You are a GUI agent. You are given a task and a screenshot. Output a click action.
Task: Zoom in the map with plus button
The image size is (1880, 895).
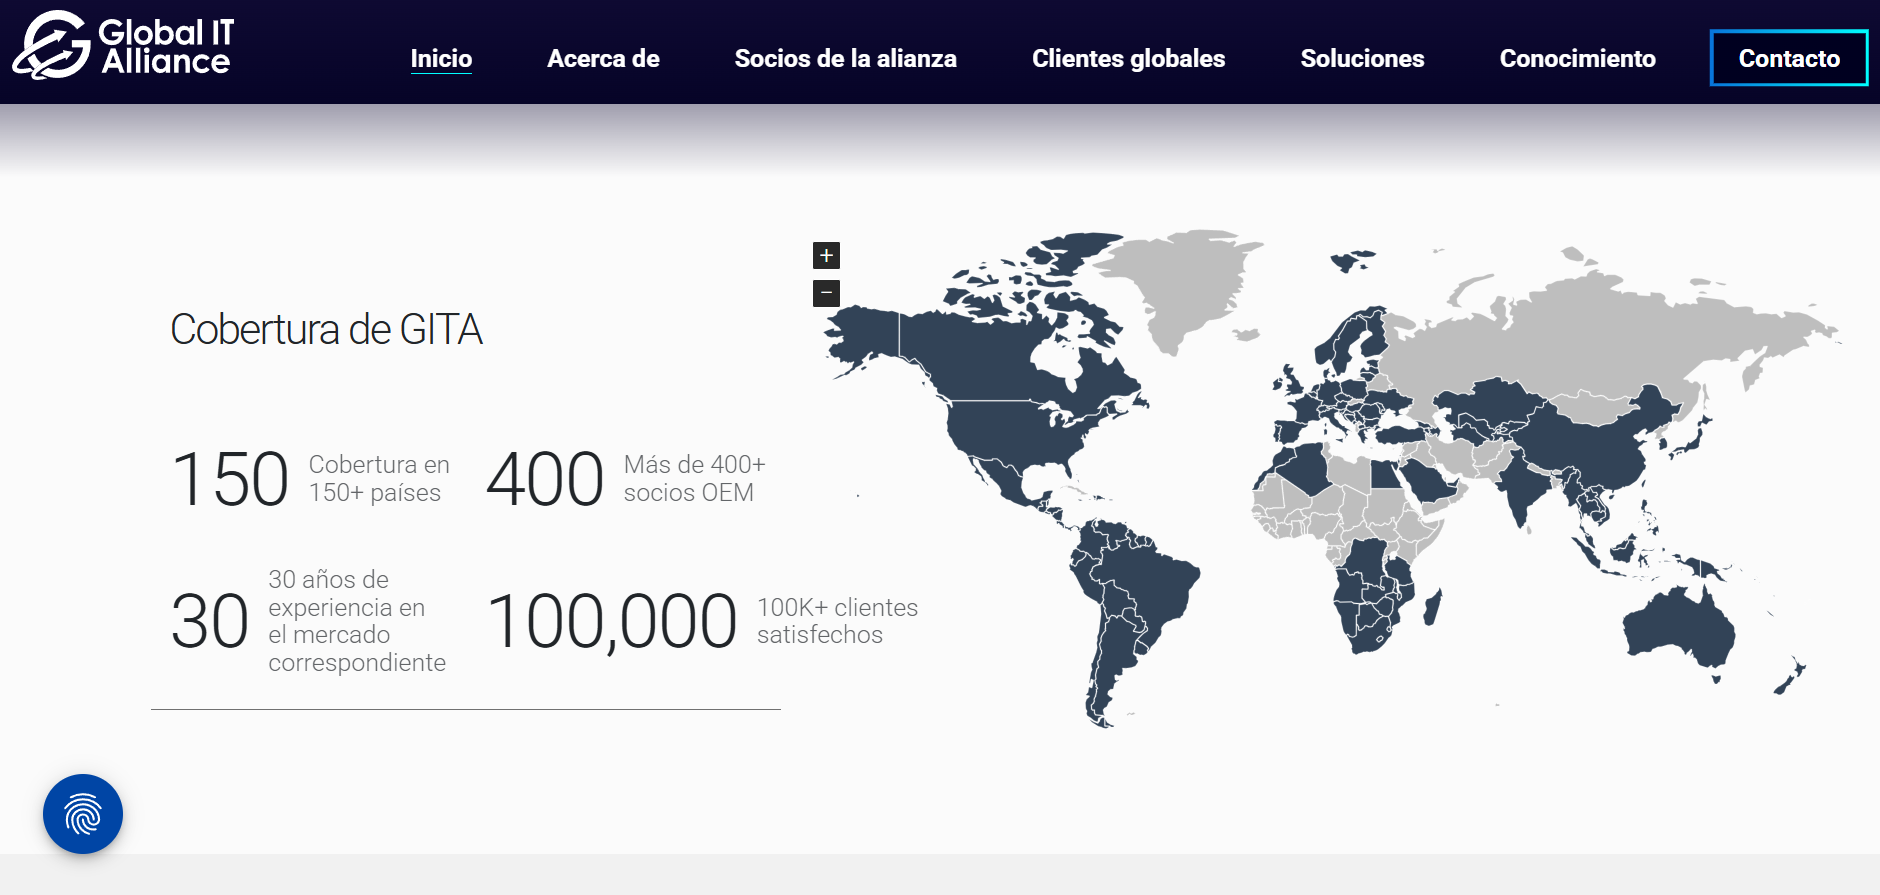[x=826, y=256]
